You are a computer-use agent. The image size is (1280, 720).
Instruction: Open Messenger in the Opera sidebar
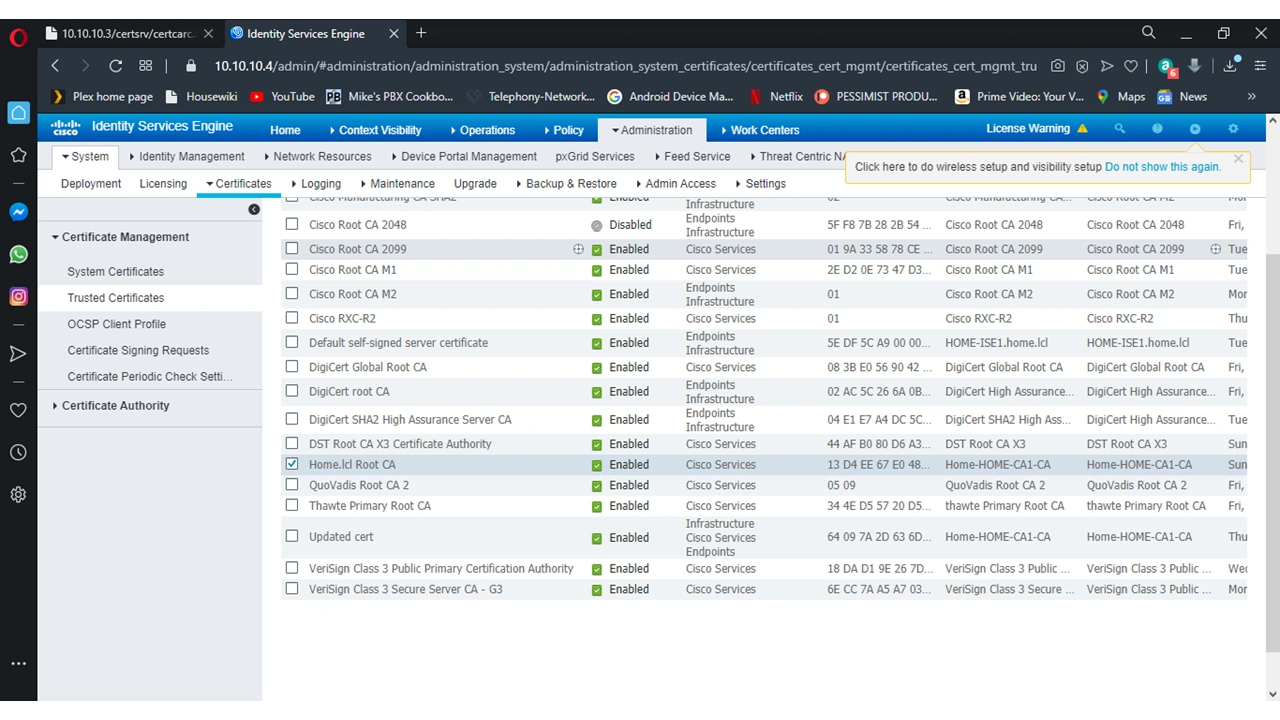coord(18,212)
